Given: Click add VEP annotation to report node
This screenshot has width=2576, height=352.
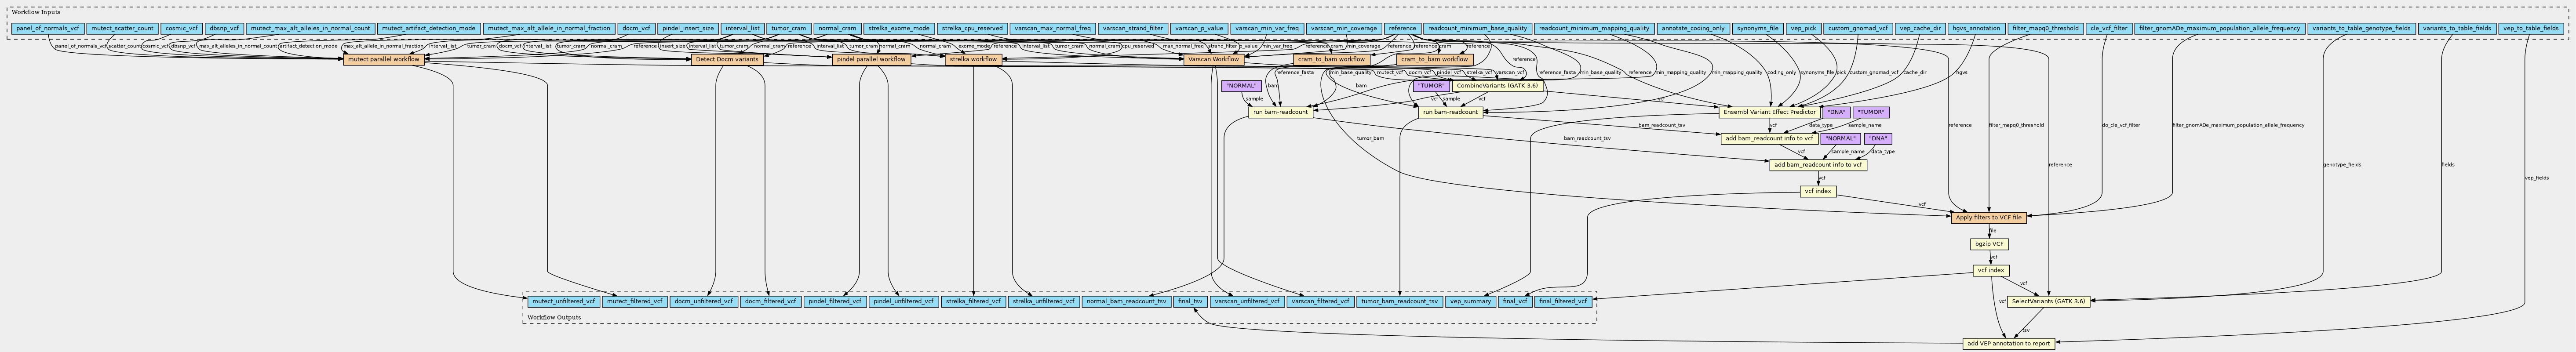Looking at the screenshot, I should (x=2009, y=343).
